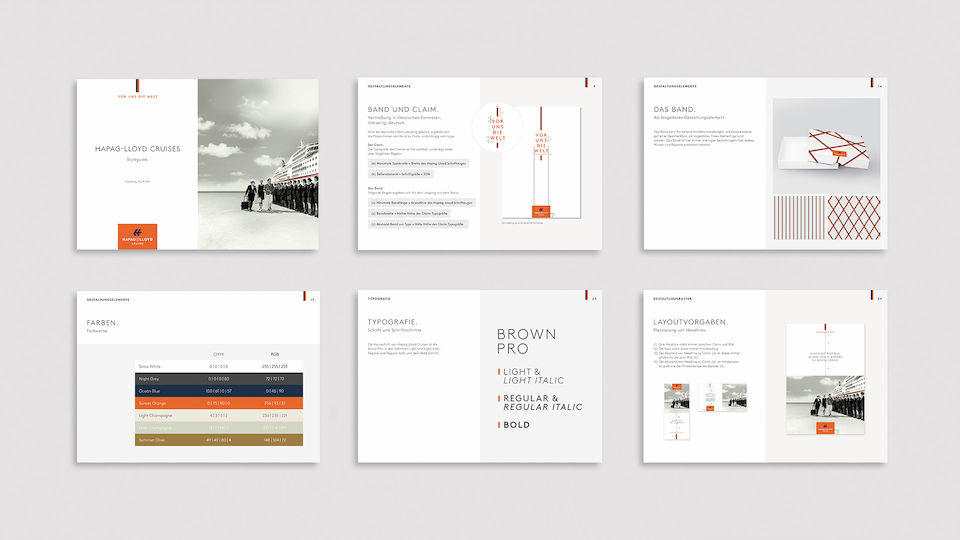Click the rule box mentioning Schriftgröße 33%

(x=400, y=174)
